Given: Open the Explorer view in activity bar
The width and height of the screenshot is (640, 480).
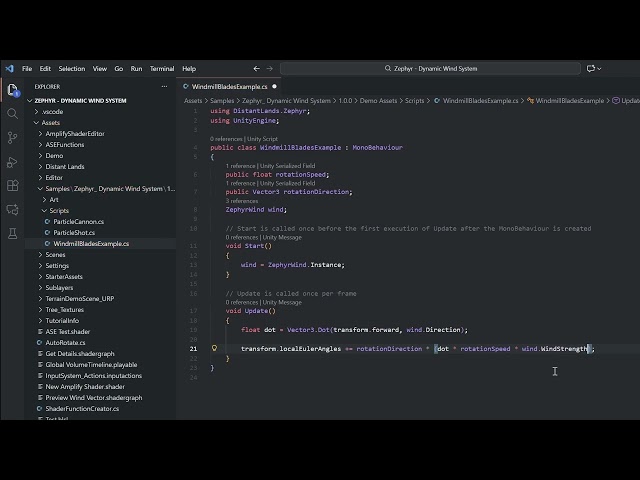Looking at the screenshot, I should (13, 90).
